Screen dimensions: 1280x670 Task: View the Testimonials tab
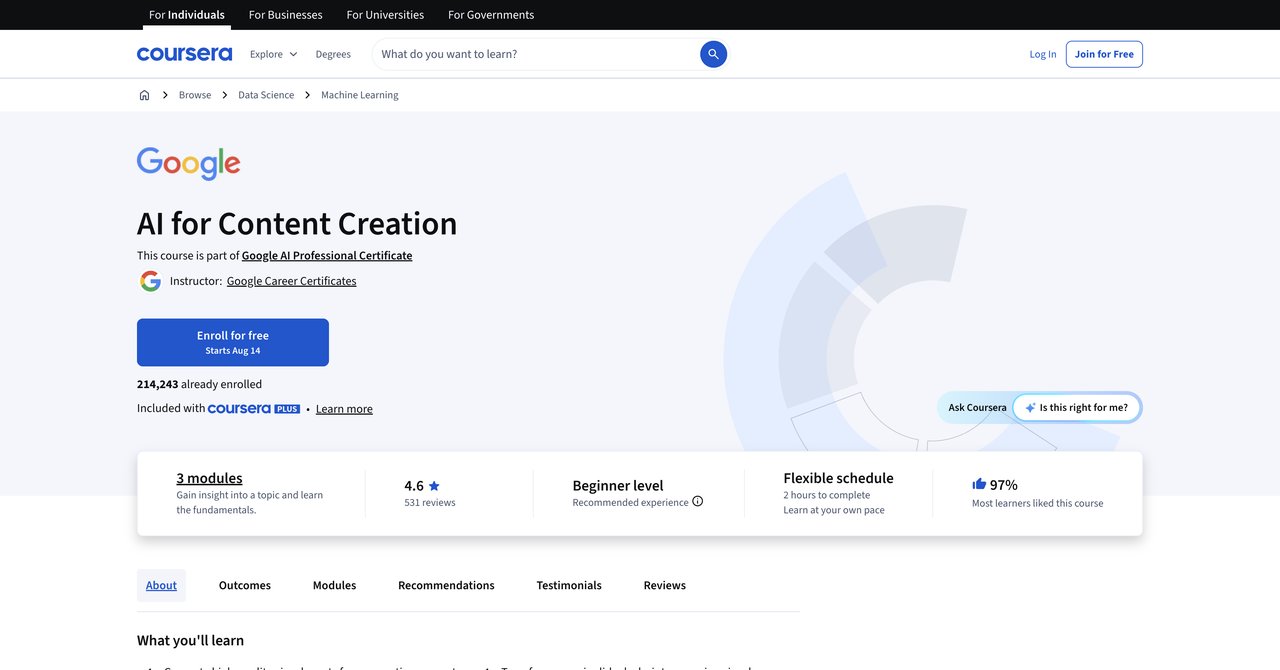[x=569, y=585]
